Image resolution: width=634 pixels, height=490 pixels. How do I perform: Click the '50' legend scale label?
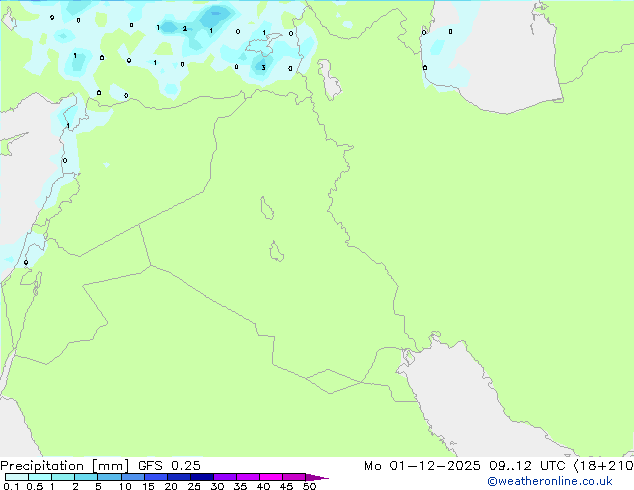point(309,486)
